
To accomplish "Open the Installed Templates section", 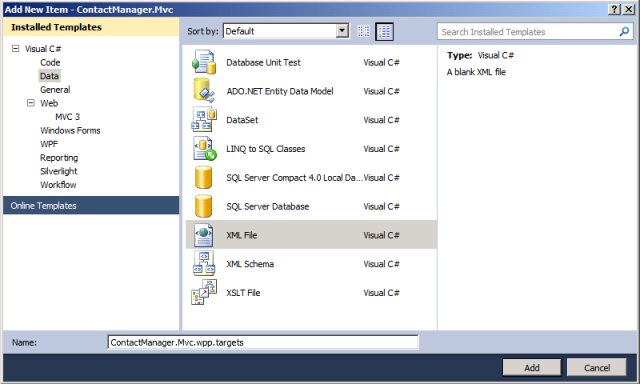I will pos(91,27).
